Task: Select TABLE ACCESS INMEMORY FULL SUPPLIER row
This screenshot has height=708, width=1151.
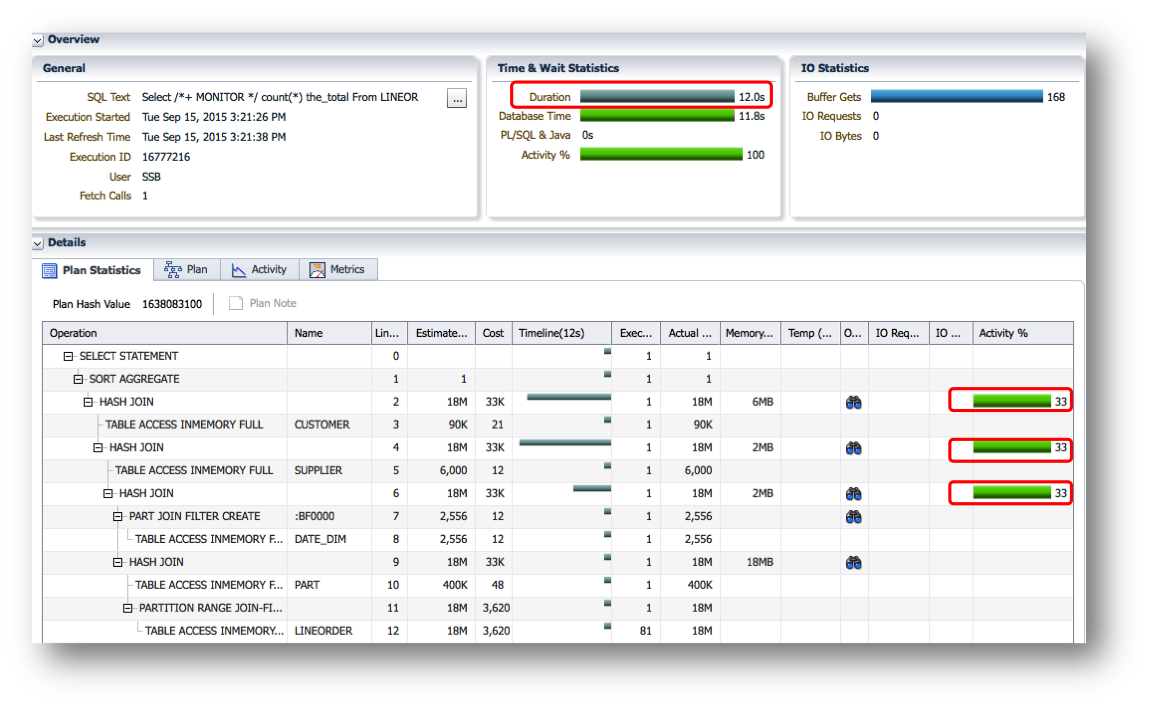Action: [558, 470]
